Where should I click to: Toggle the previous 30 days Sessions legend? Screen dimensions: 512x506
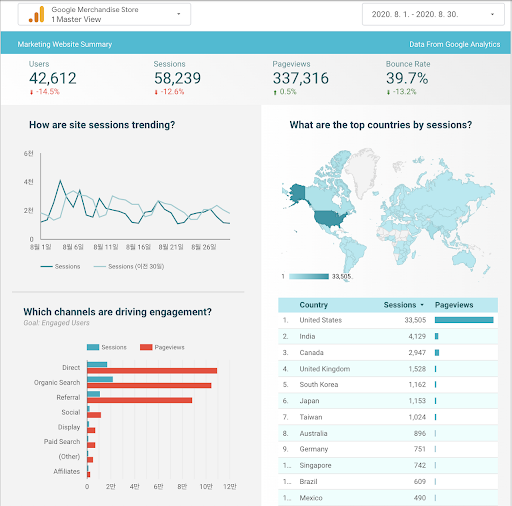129,266
